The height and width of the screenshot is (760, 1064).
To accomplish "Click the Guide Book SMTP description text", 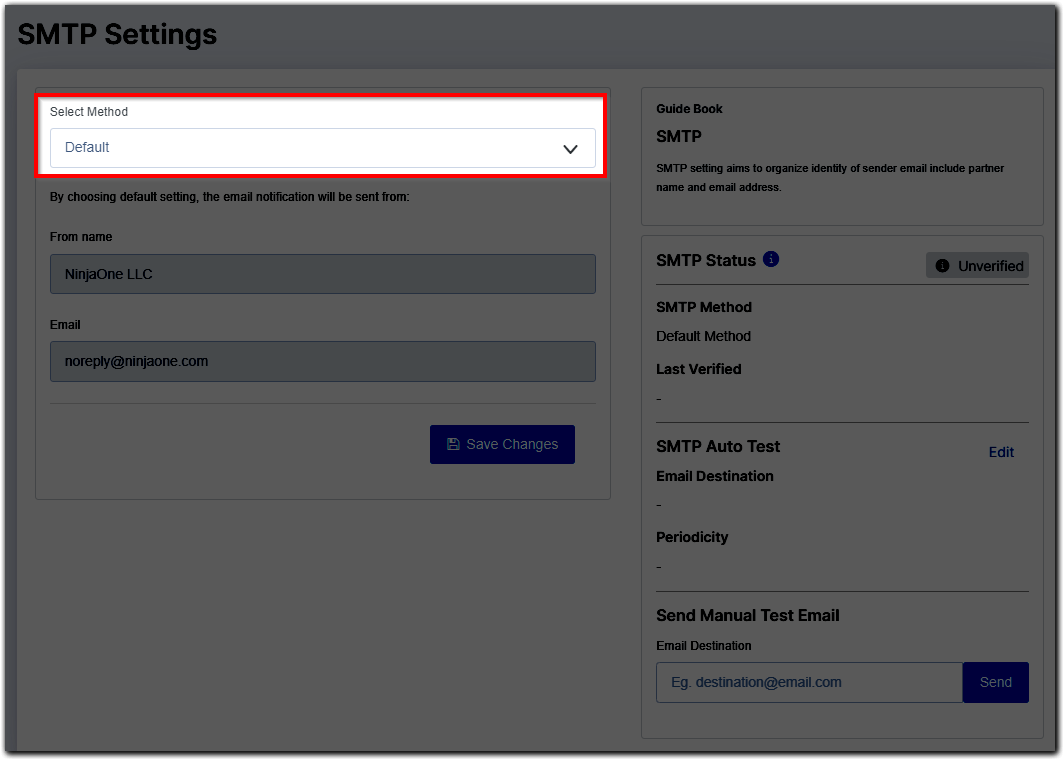I will [x=829, y=177].
